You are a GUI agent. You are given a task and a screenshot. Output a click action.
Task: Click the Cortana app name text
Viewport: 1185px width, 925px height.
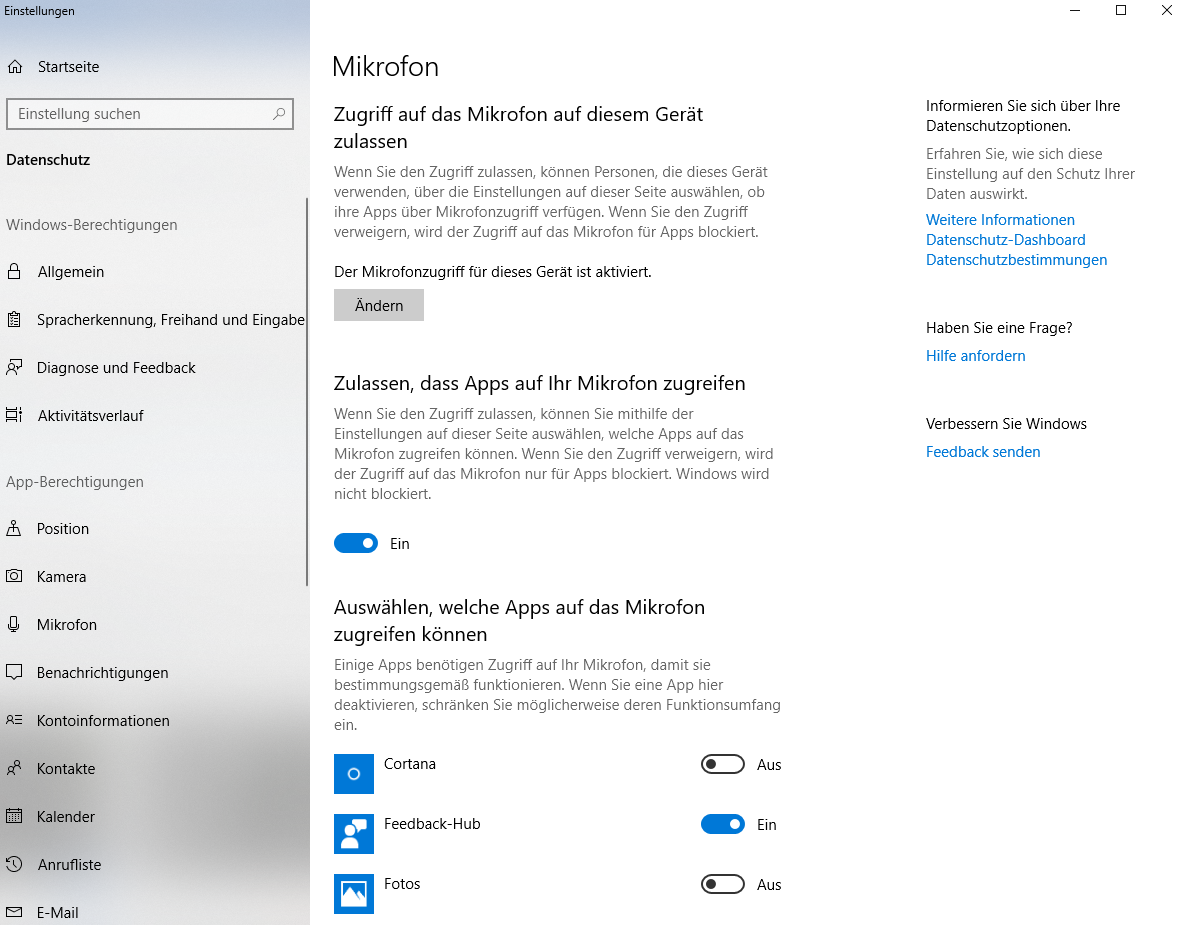[410, 764]
